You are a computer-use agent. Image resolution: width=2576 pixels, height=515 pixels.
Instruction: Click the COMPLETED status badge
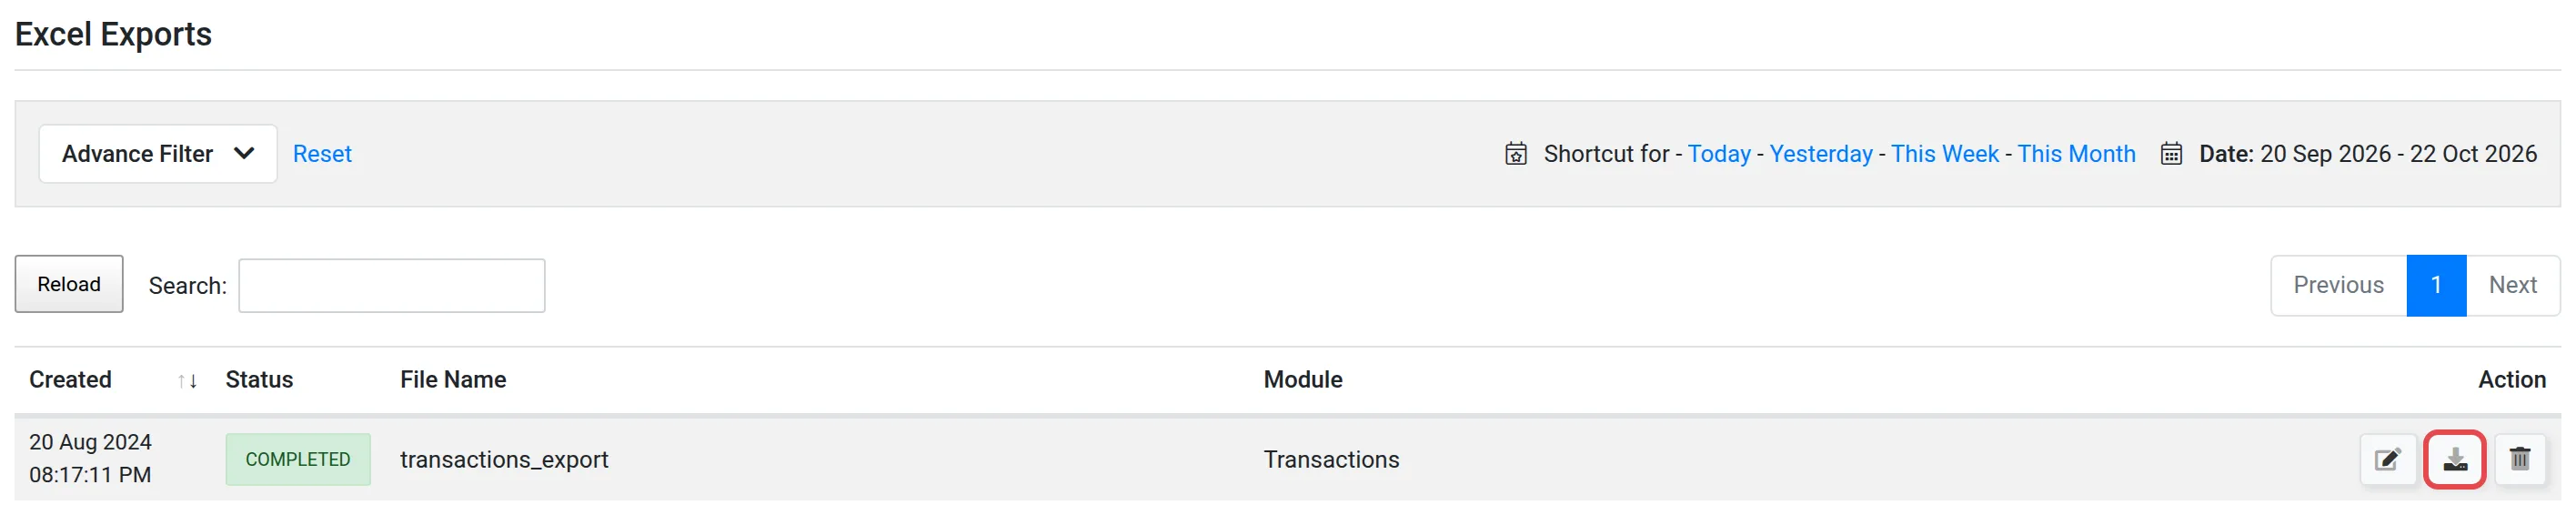pyautogui.click(x=298, y=460)
